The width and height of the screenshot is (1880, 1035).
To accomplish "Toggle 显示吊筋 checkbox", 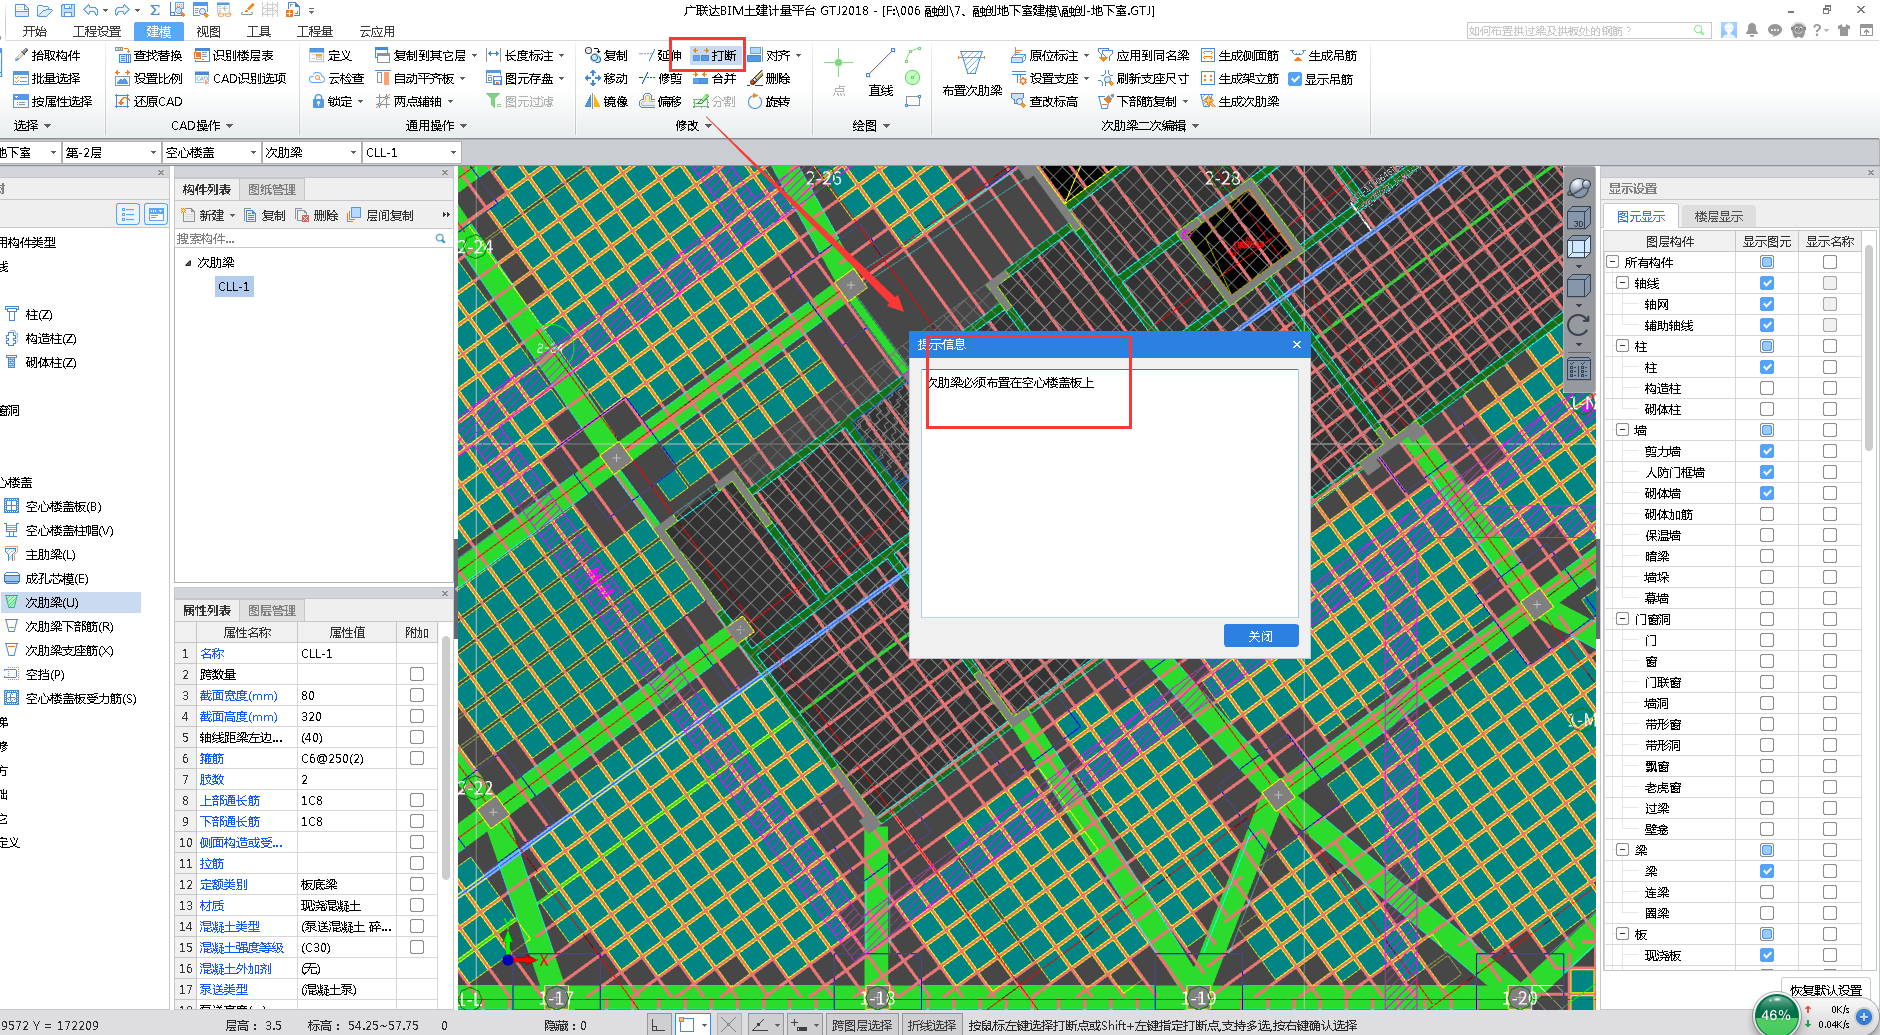I will point(1296,79).
